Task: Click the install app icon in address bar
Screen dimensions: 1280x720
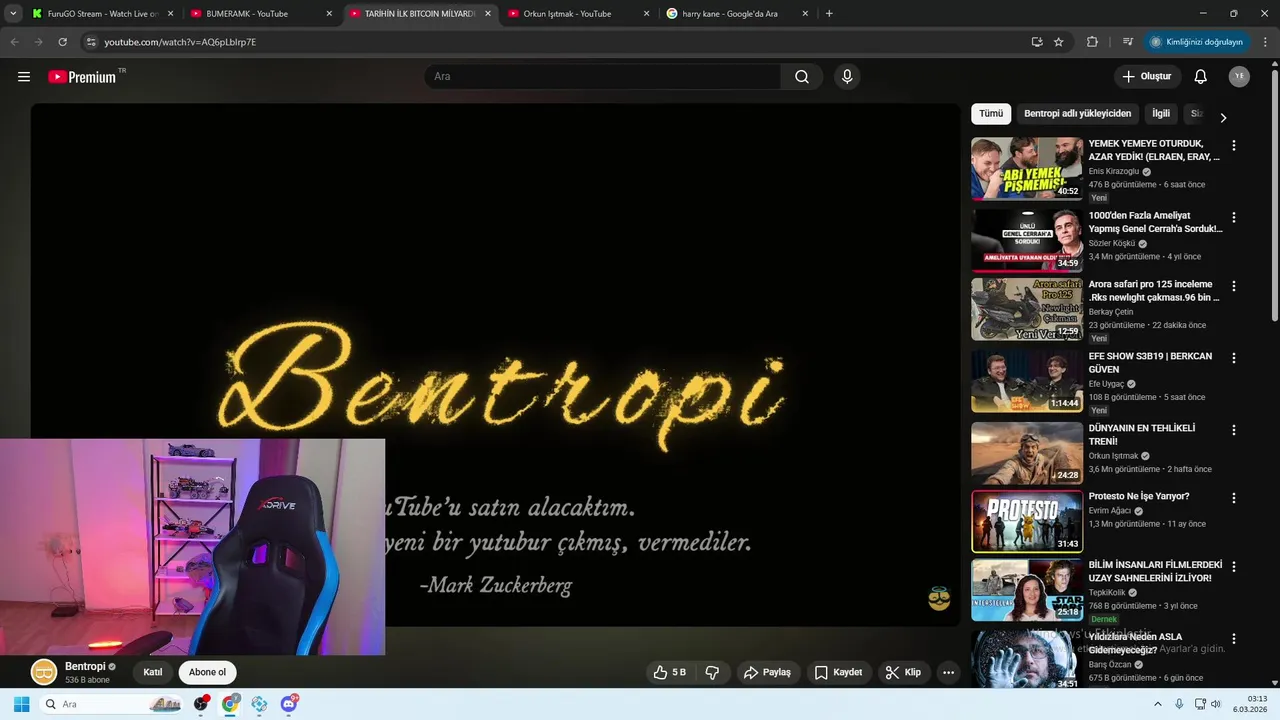Action: [1037, 42]
